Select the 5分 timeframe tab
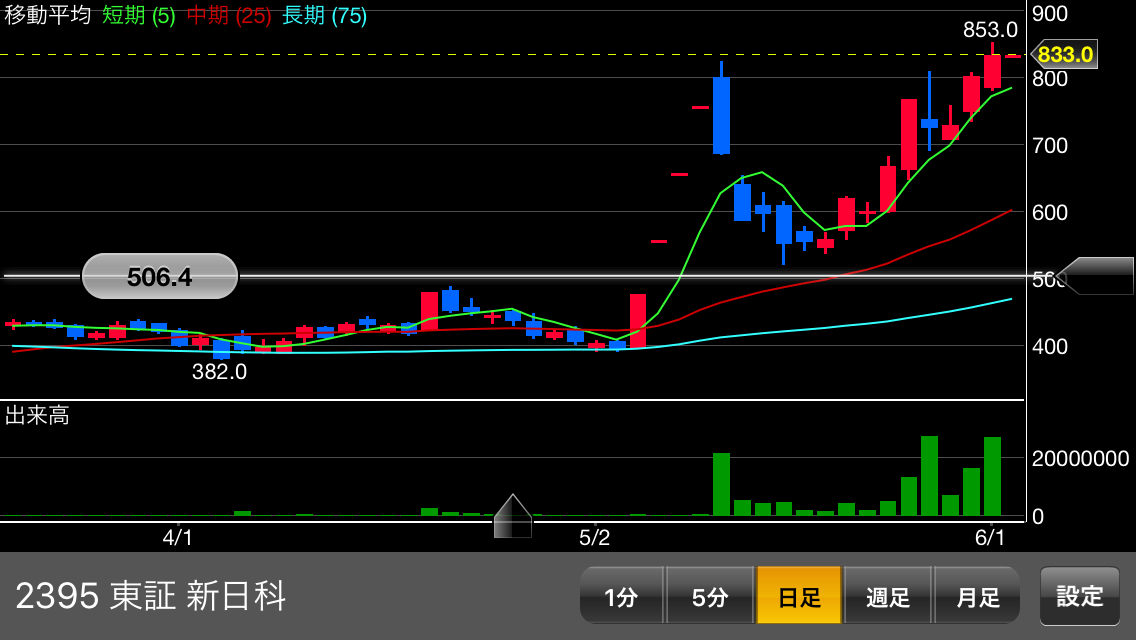This screenshot has height=640, width=1136. (x=709, y=596)
